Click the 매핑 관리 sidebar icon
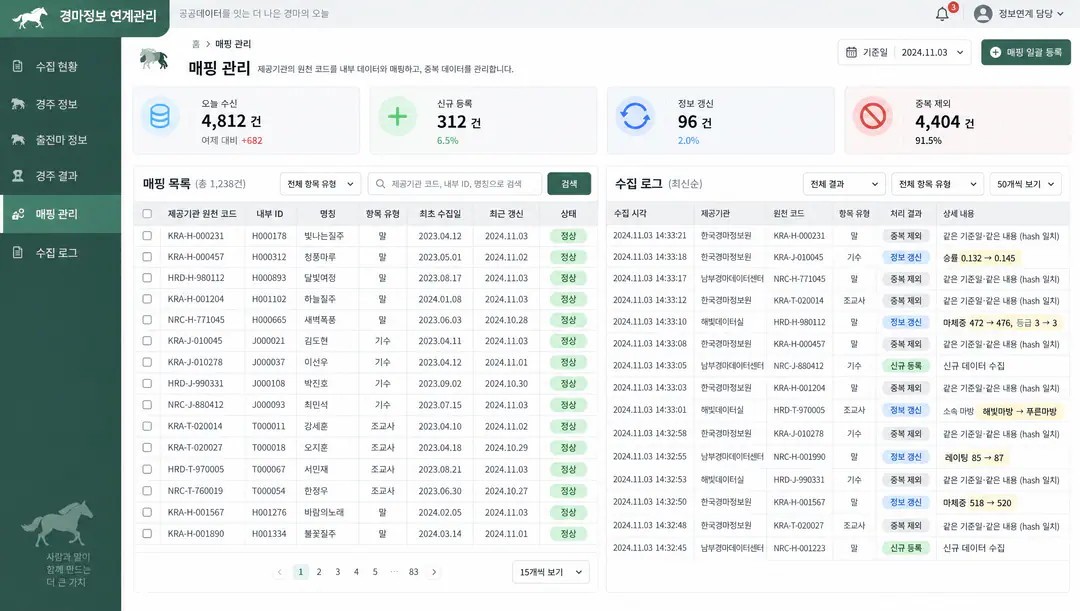This screenshot has width=1080, height=611. coord(18,214)
